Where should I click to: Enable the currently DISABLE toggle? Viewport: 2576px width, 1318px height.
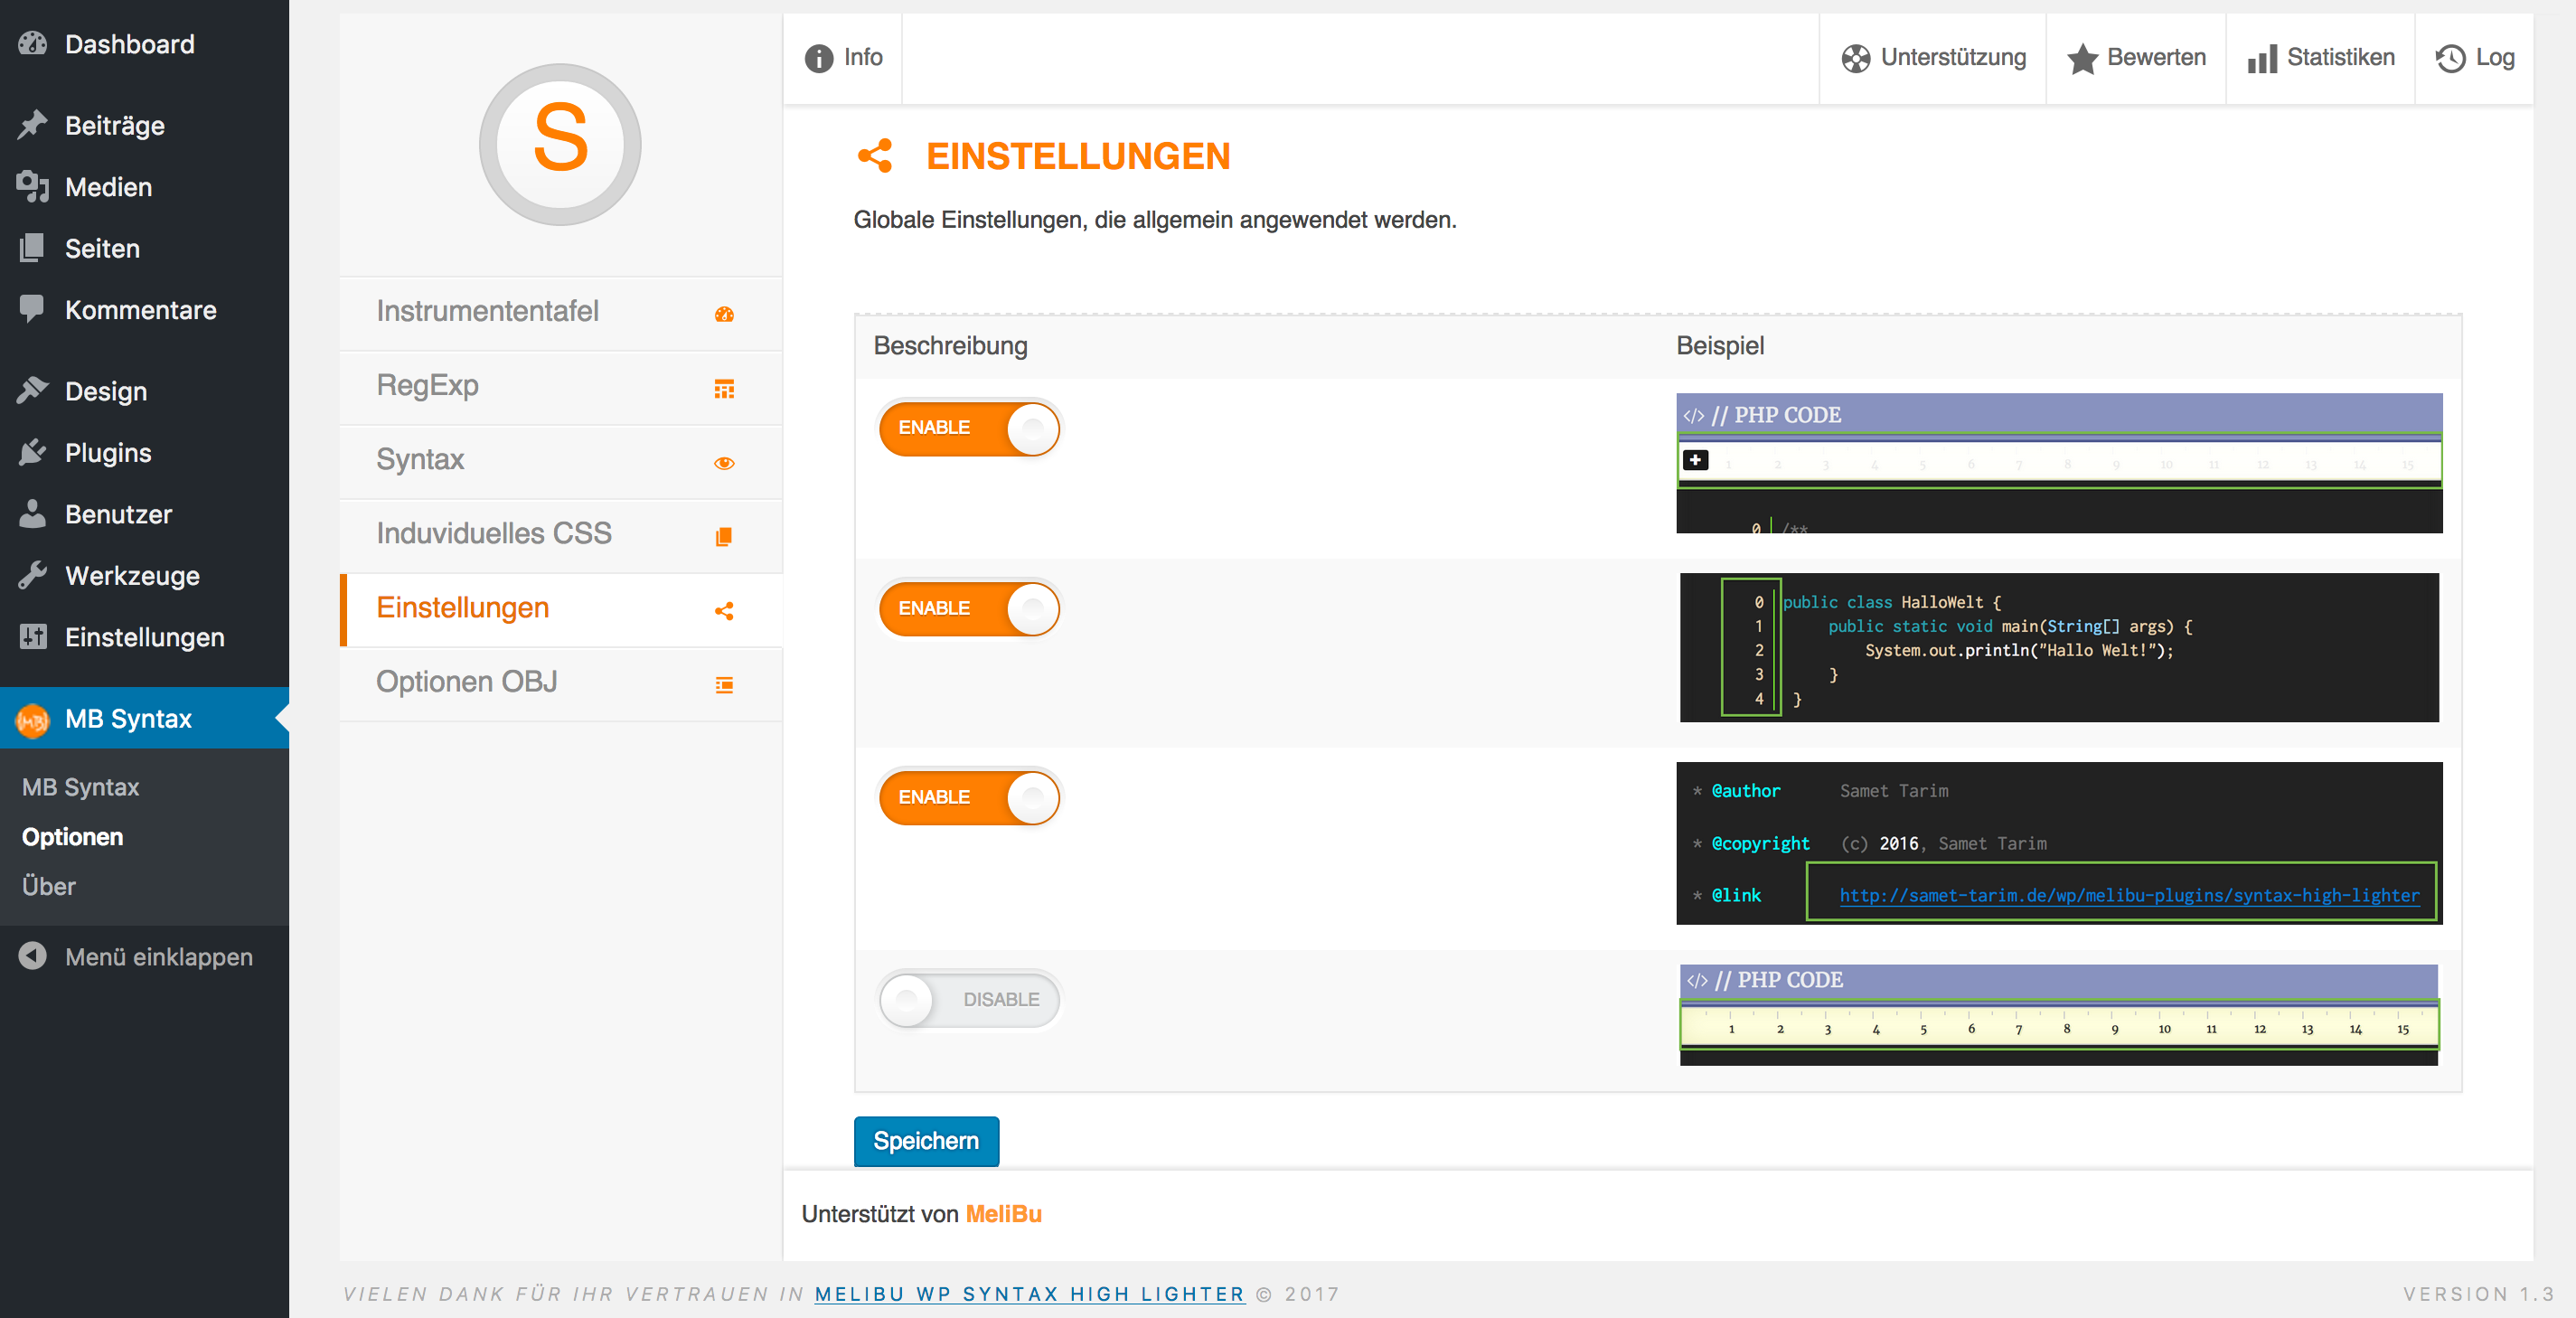pos(966,999)
